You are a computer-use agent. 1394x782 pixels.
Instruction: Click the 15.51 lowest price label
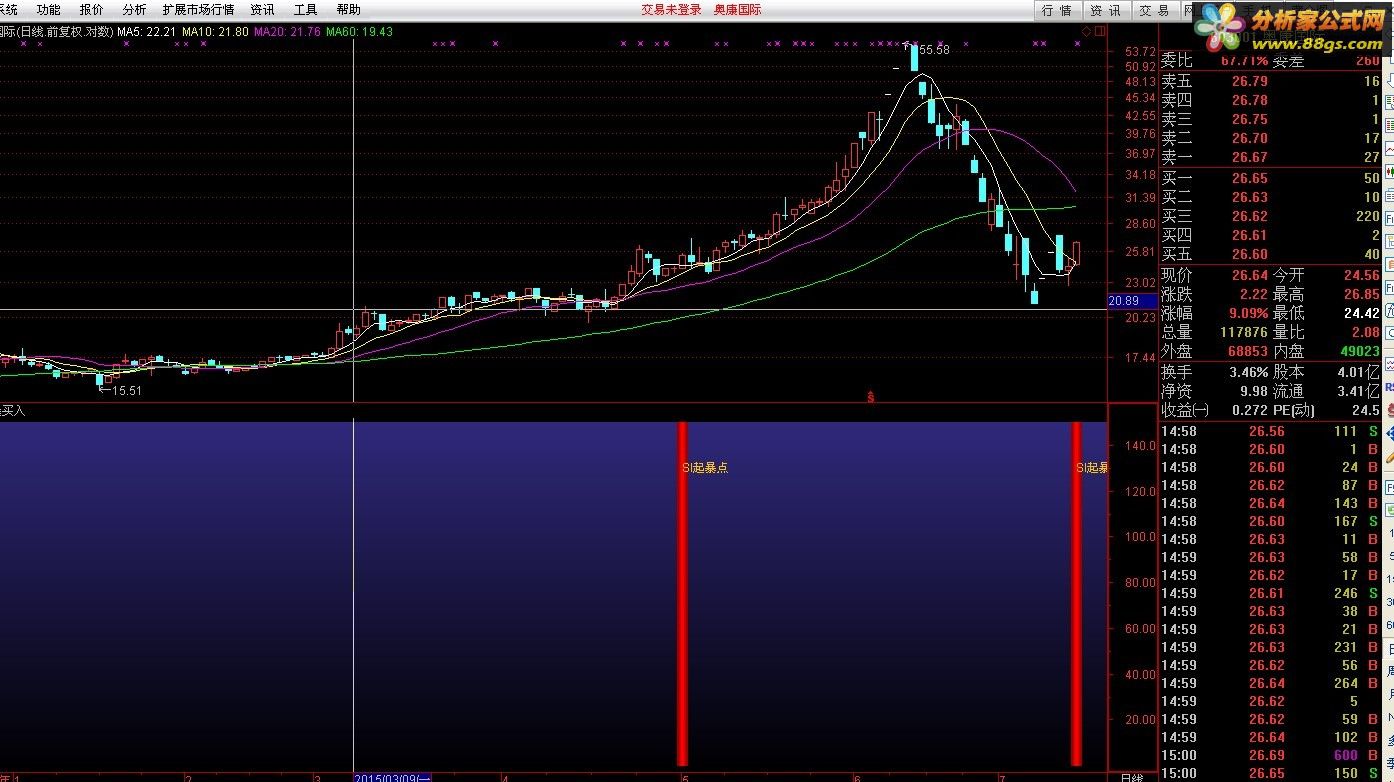(x=126, y=391)
